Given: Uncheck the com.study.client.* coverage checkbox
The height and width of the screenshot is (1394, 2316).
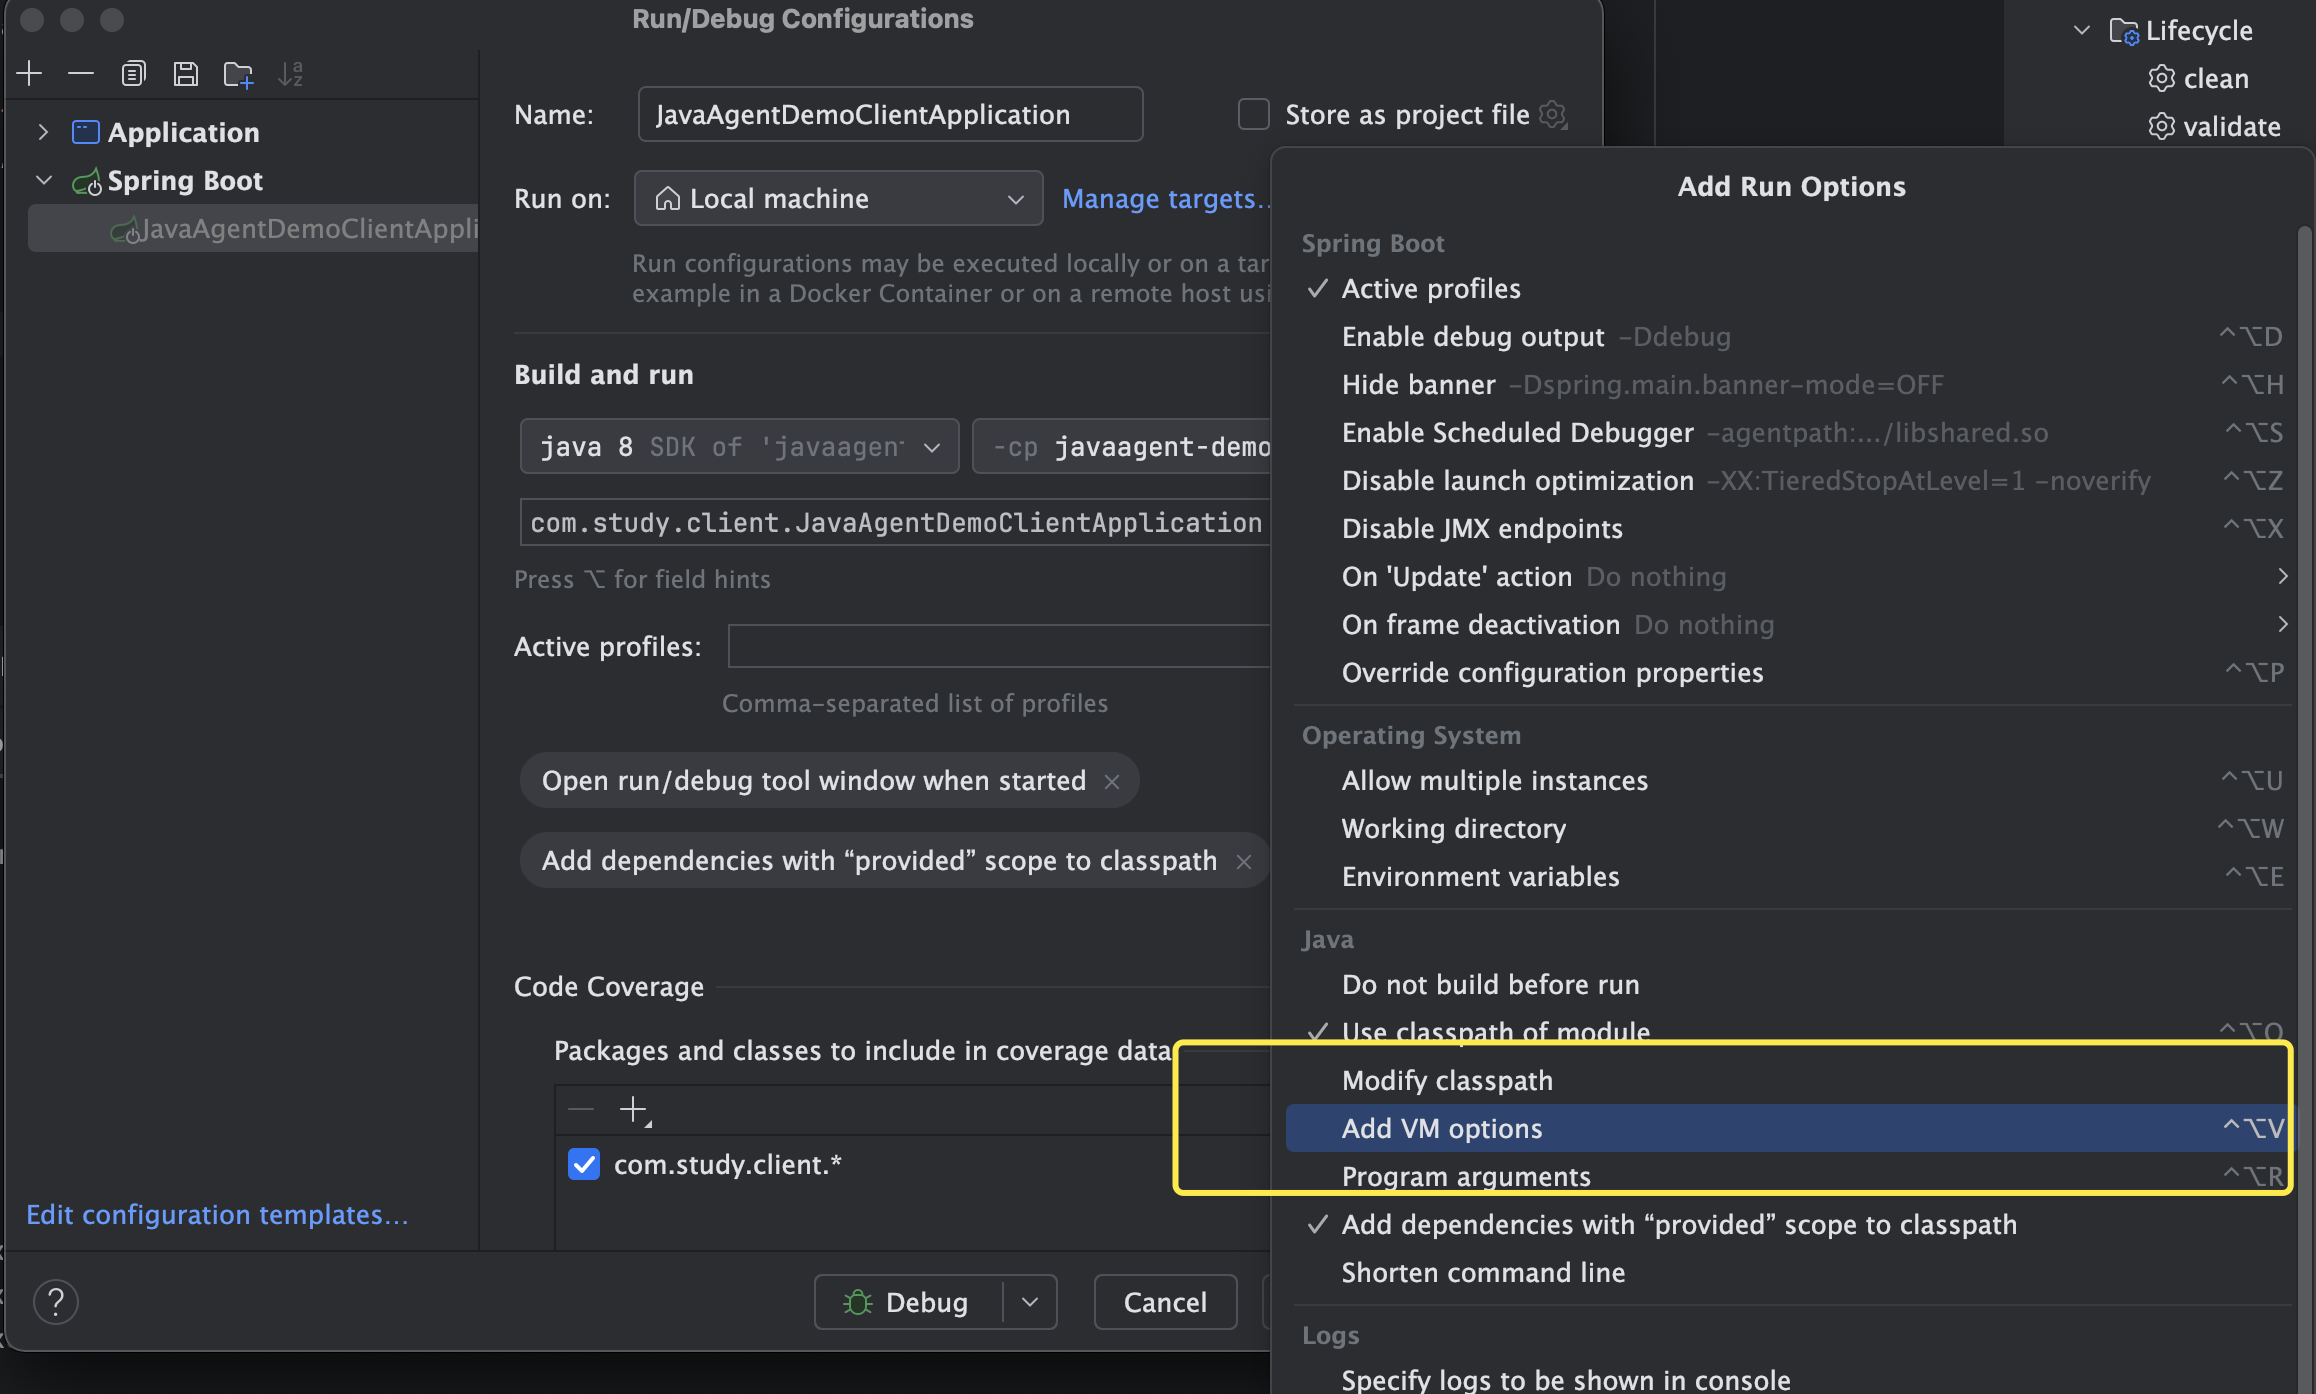Looking at the screenshot, I should [584, 1164].
